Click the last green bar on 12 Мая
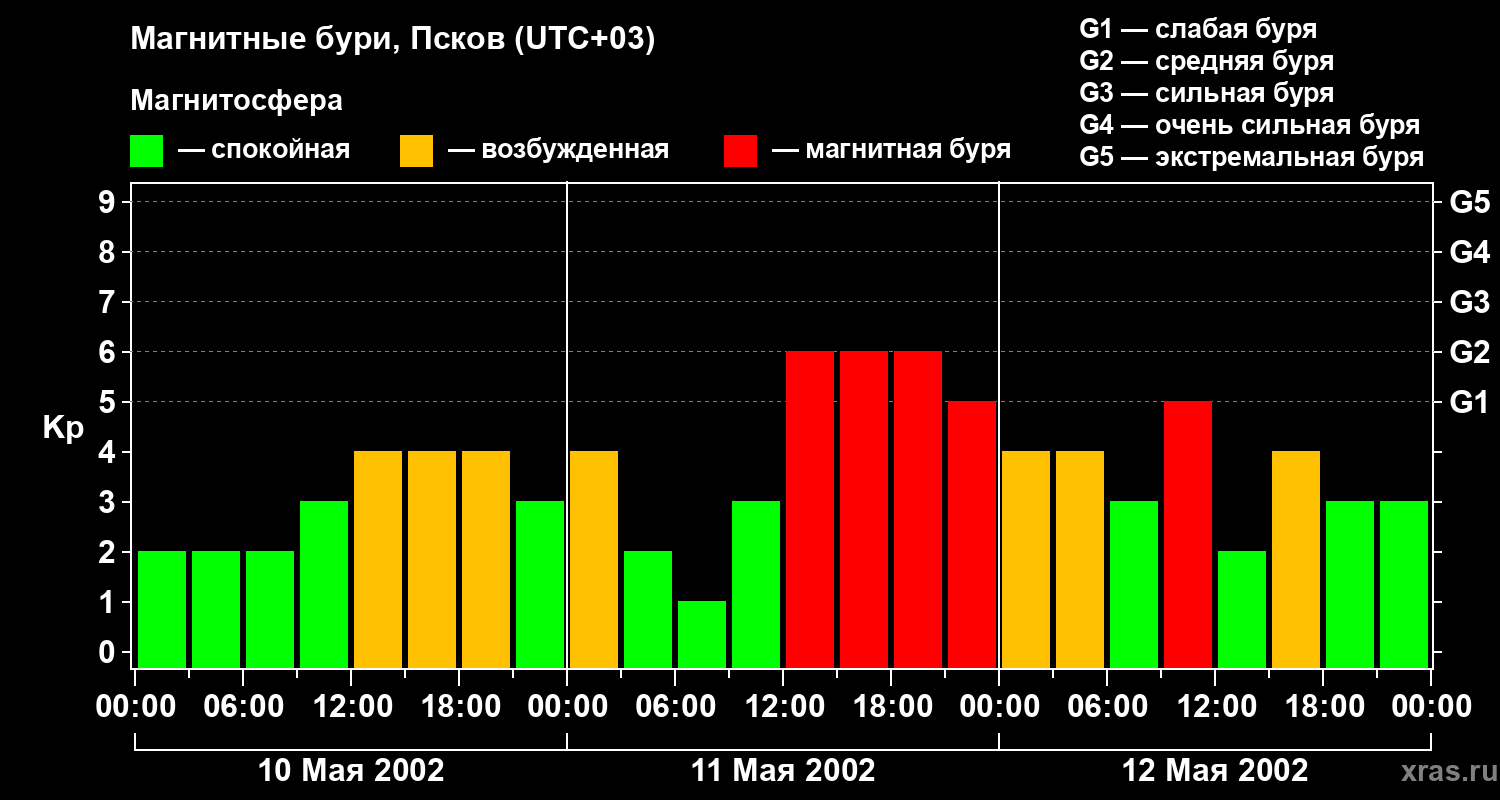The height and width of the screenshot is (800, 1500). (x=1404, y=584)
